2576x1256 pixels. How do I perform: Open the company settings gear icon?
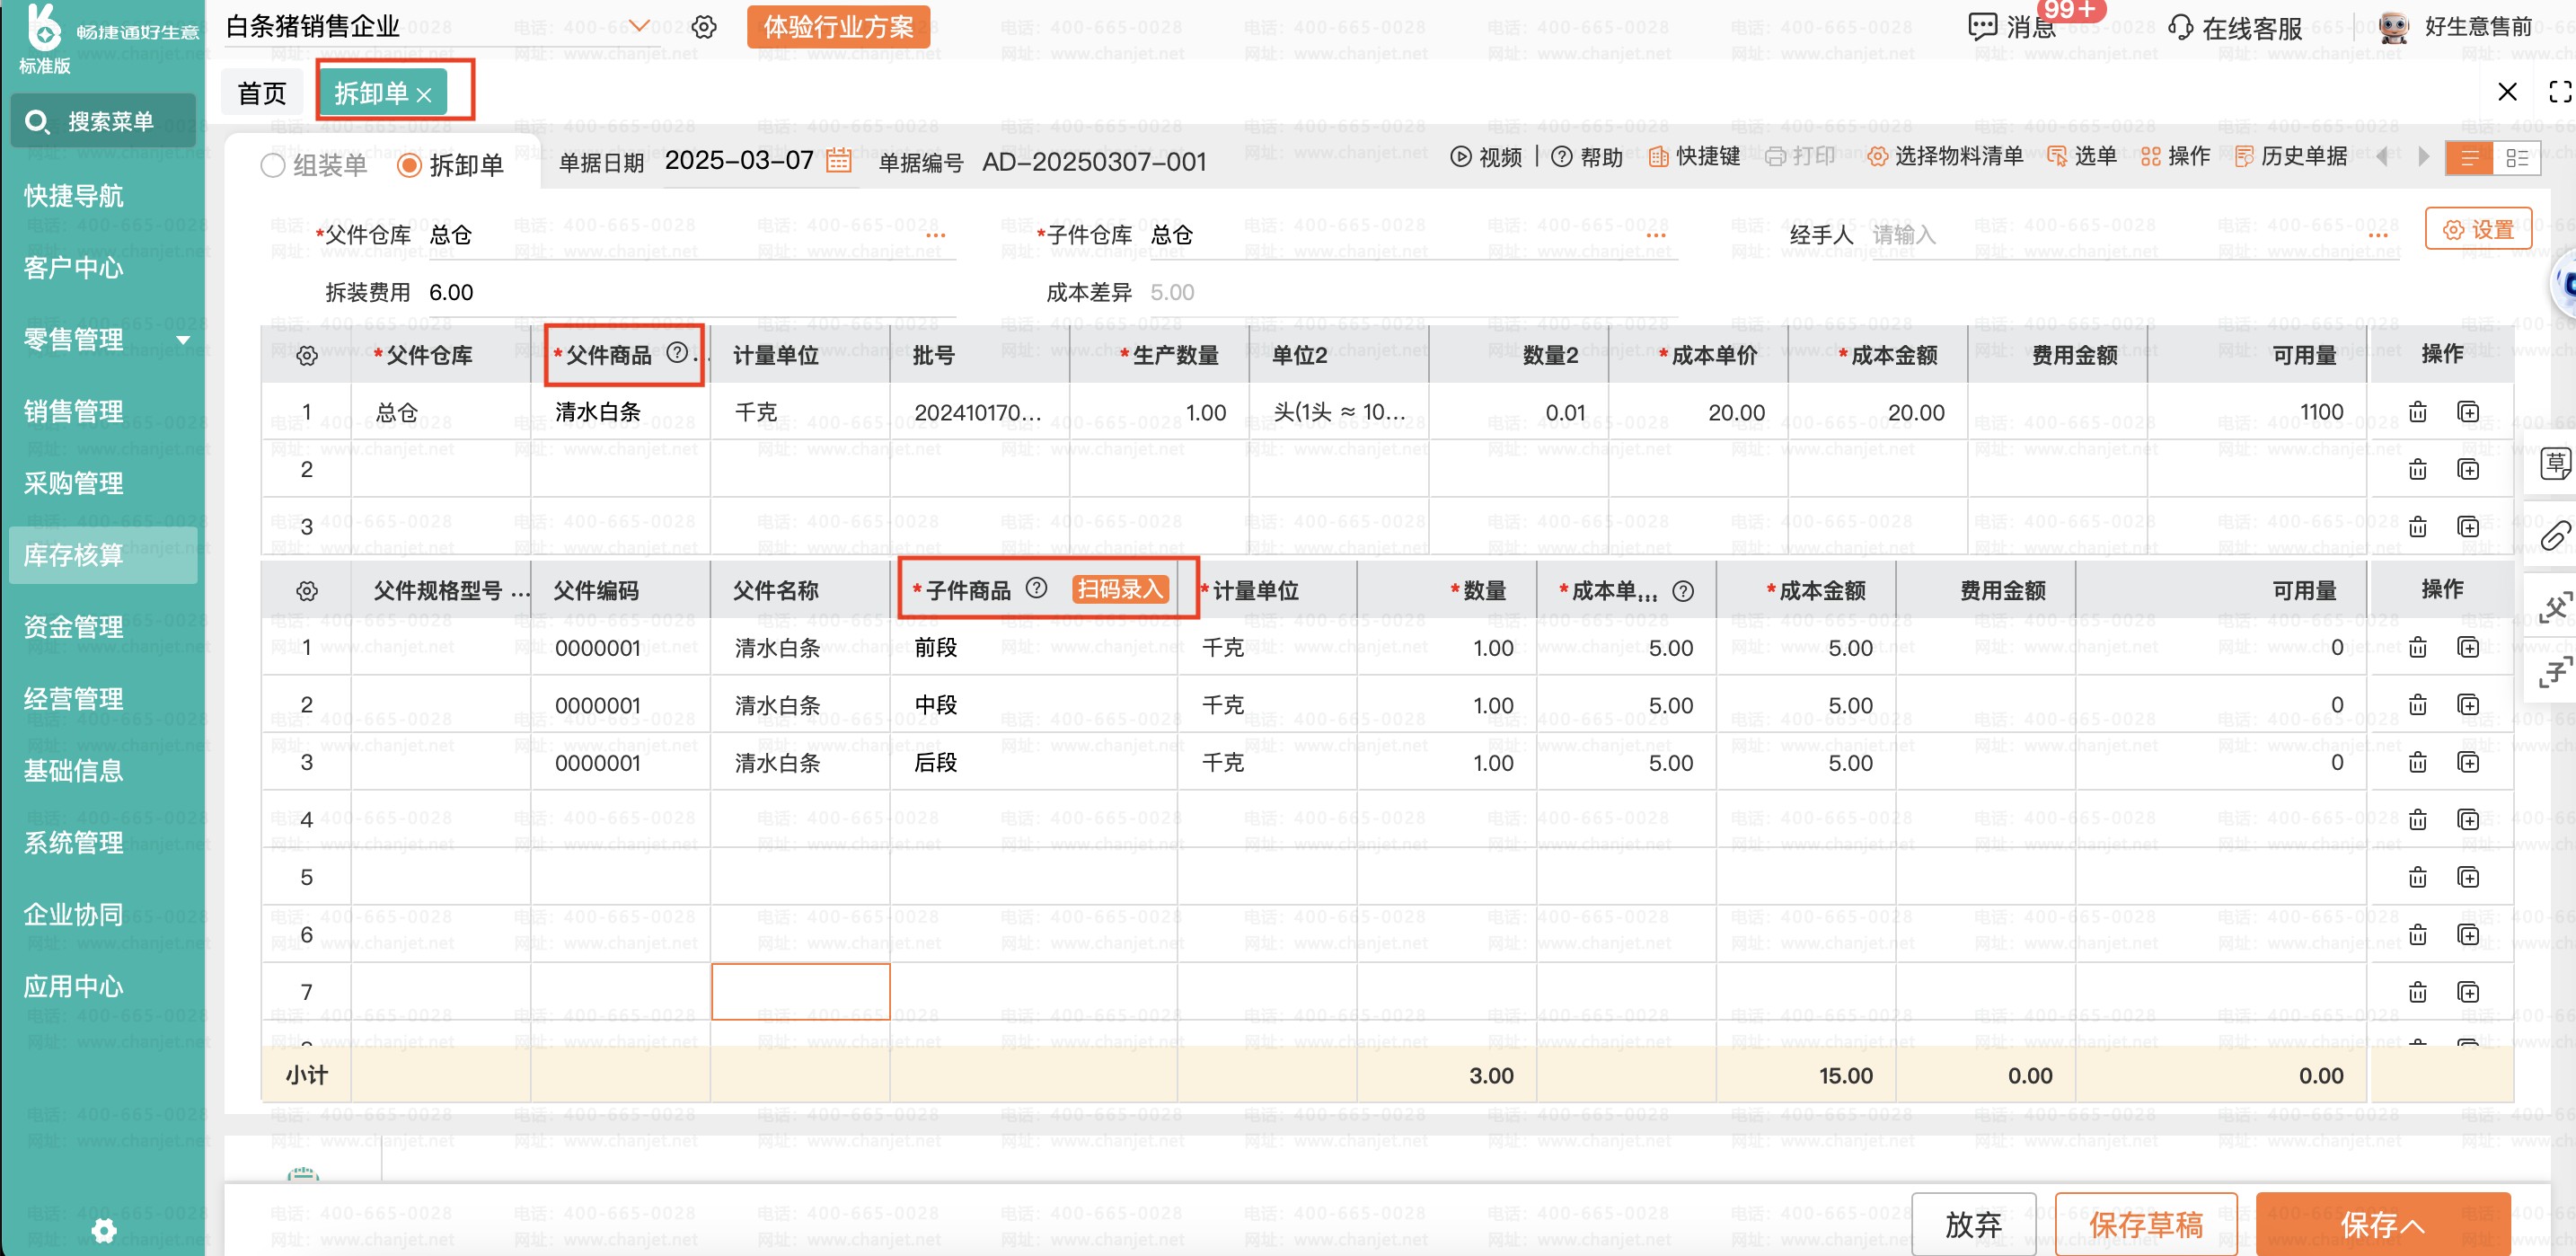(704, 27)
